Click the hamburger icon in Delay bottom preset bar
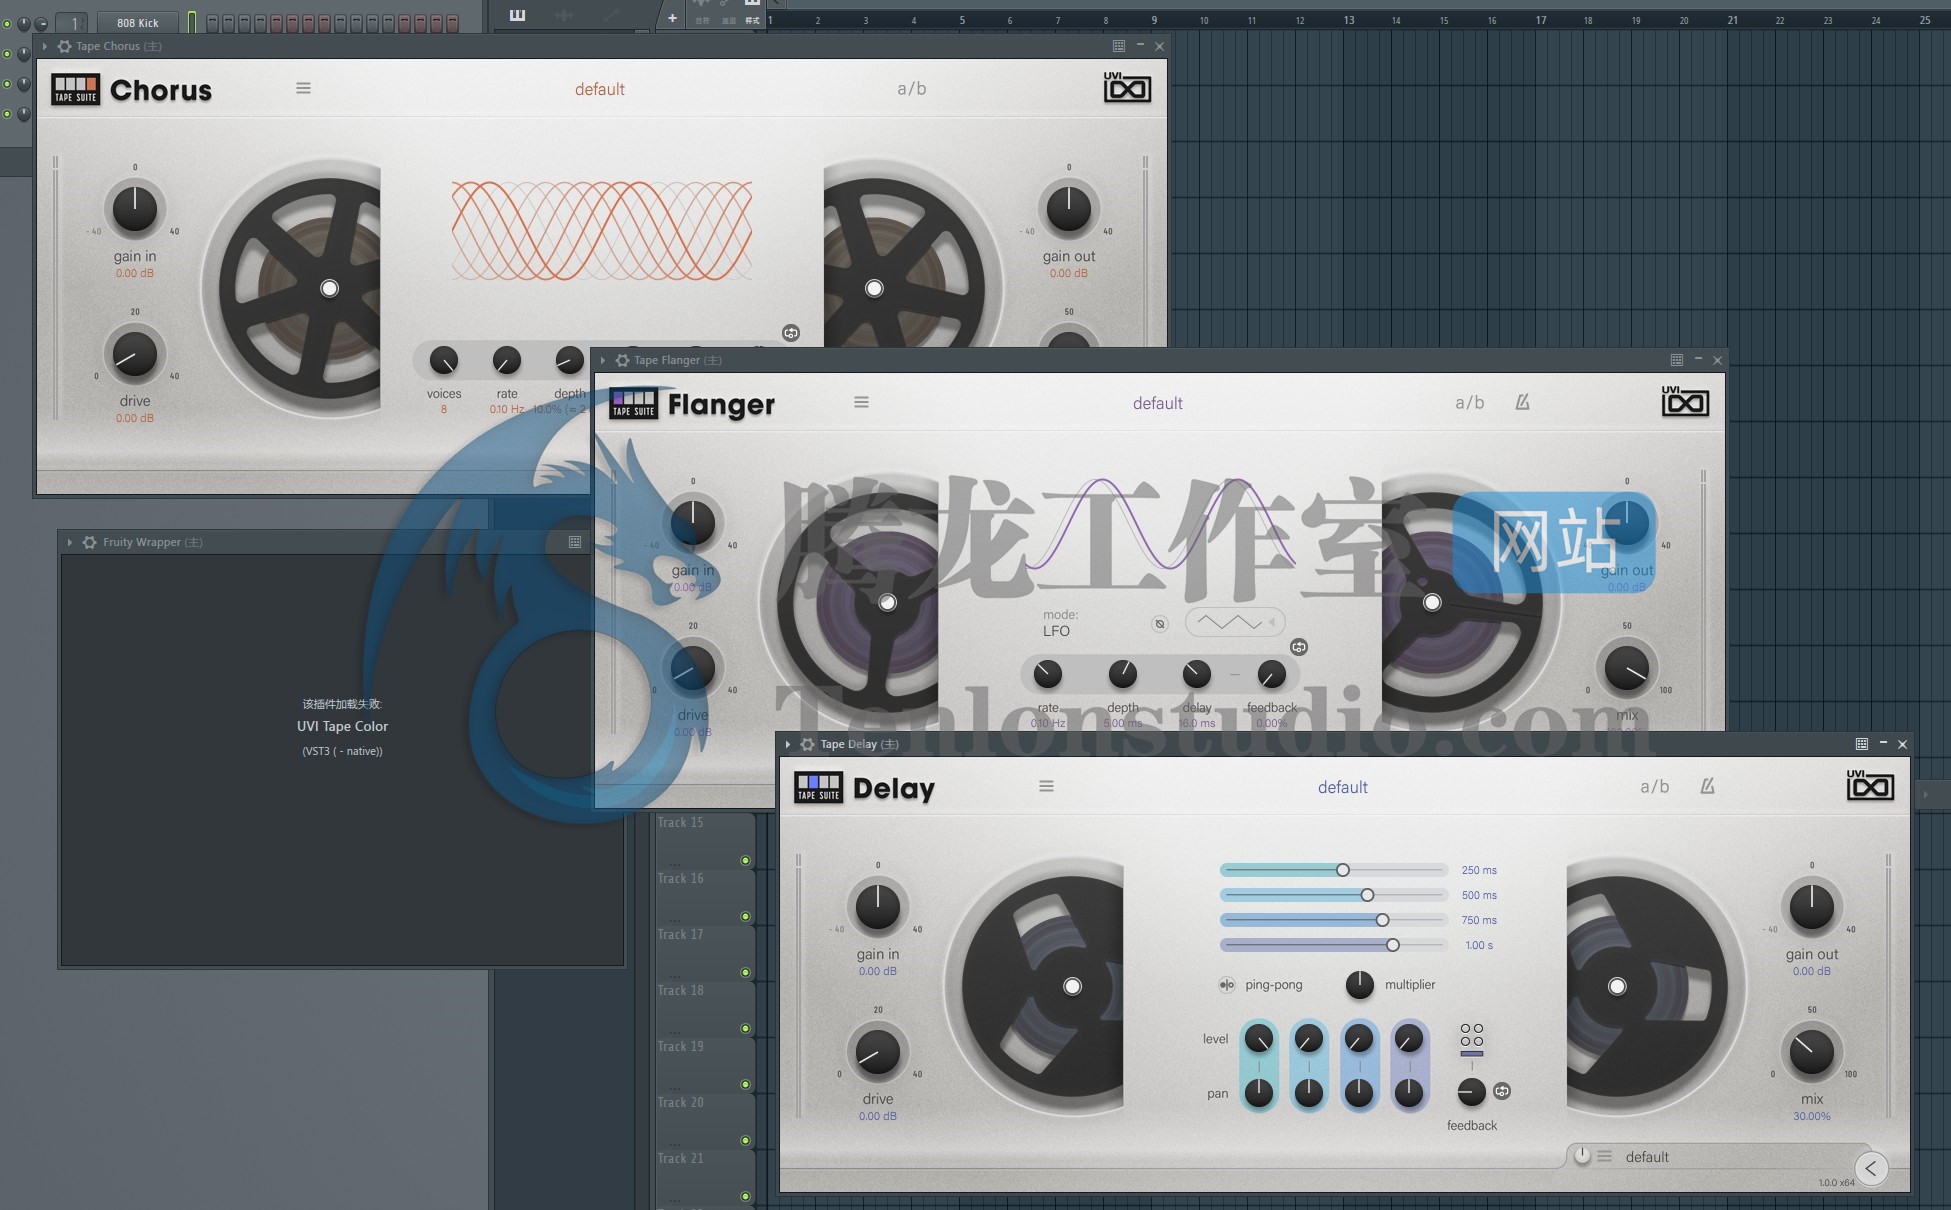The width and height of the screenshot is (1951, 1210). 1605,1156
